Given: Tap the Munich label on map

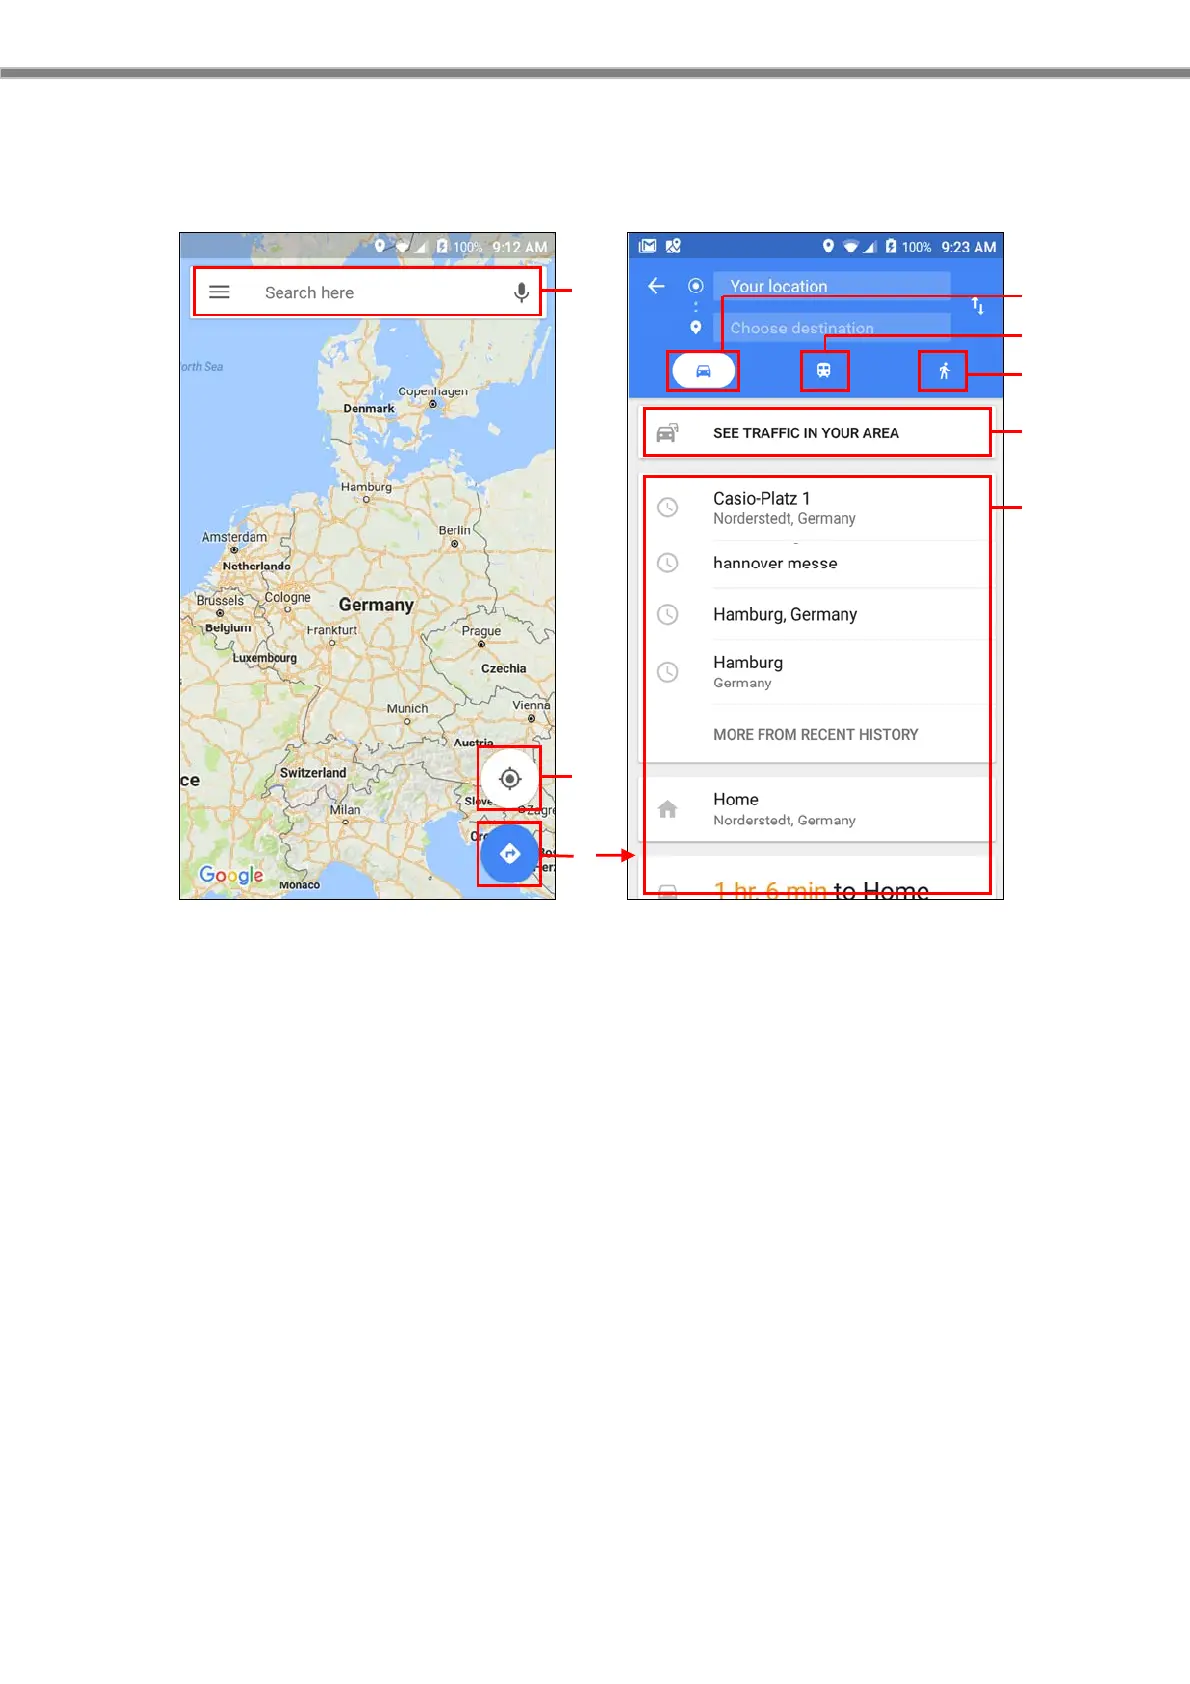Looking at the screenshot, I should [407, 708].
